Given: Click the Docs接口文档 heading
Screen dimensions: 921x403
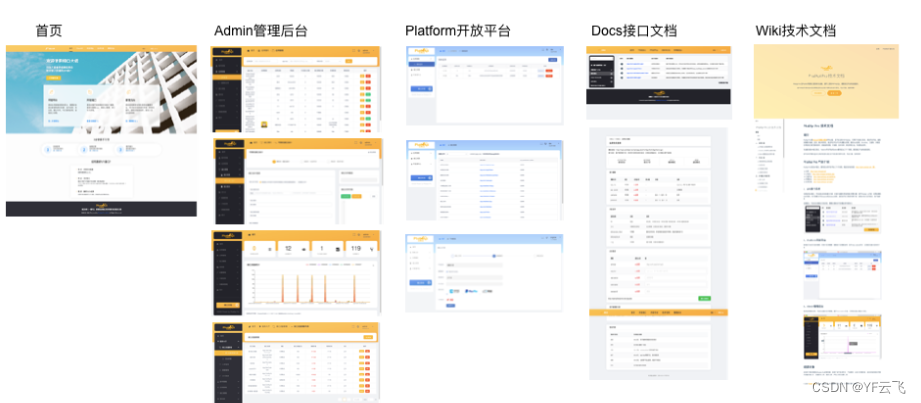Looking at the screenshot, I should (x=633, y=31).
